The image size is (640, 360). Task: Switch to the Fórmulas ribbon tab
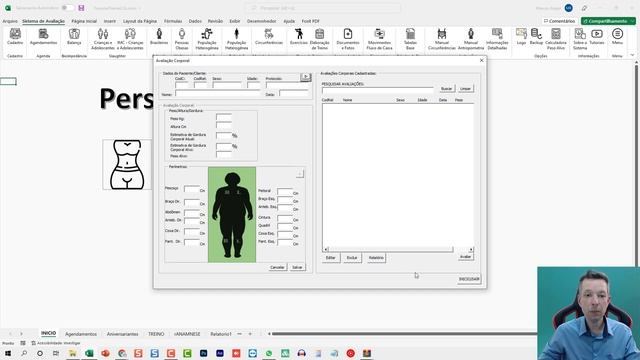click(173, 21)
